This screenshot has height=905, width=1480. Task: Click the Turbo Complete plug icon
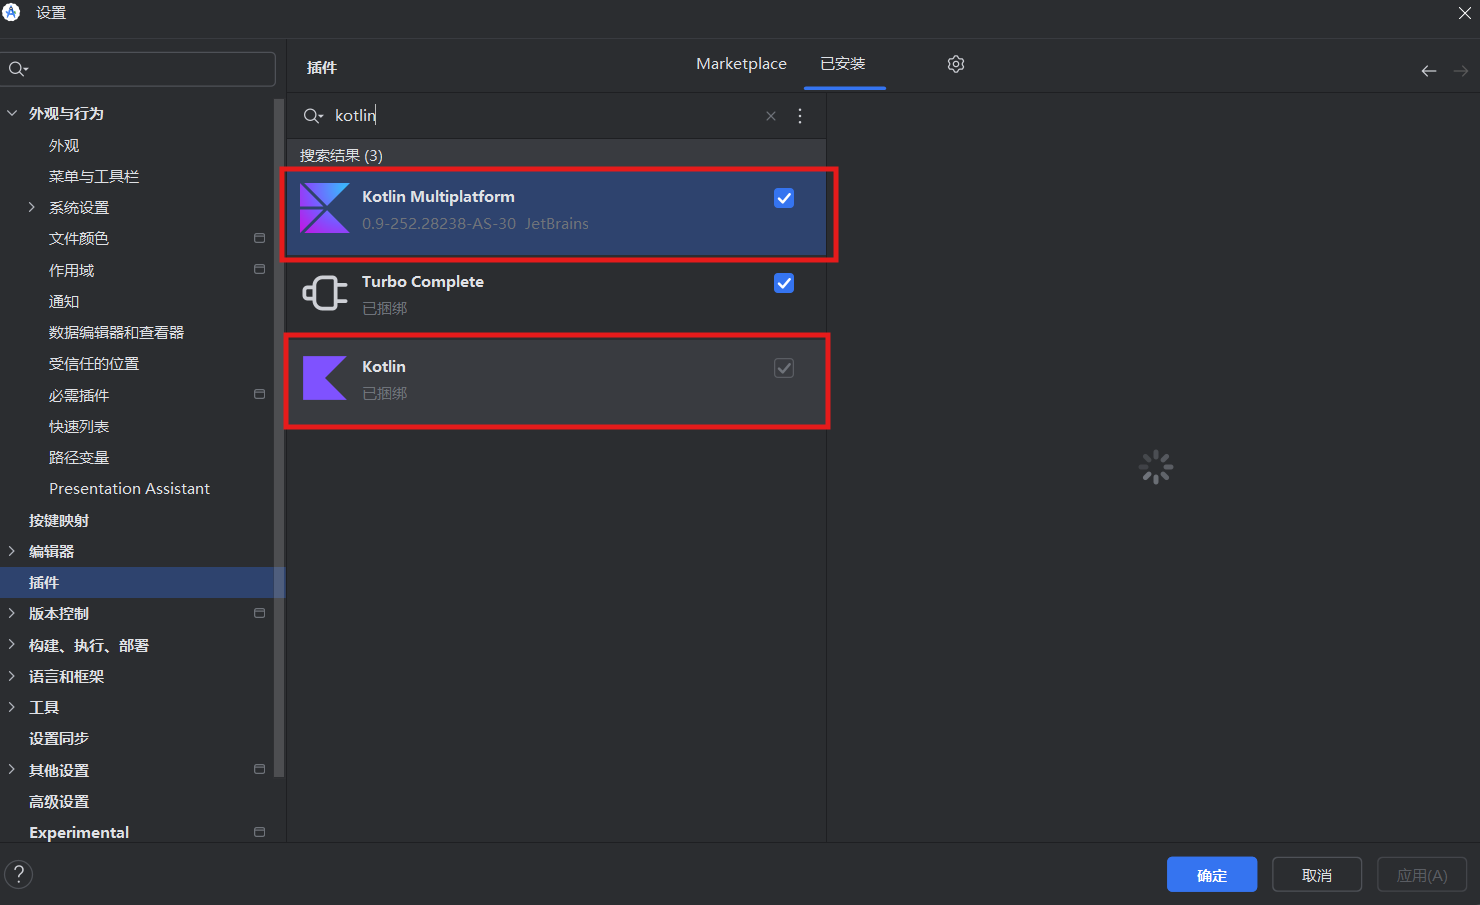pos(325,293)
